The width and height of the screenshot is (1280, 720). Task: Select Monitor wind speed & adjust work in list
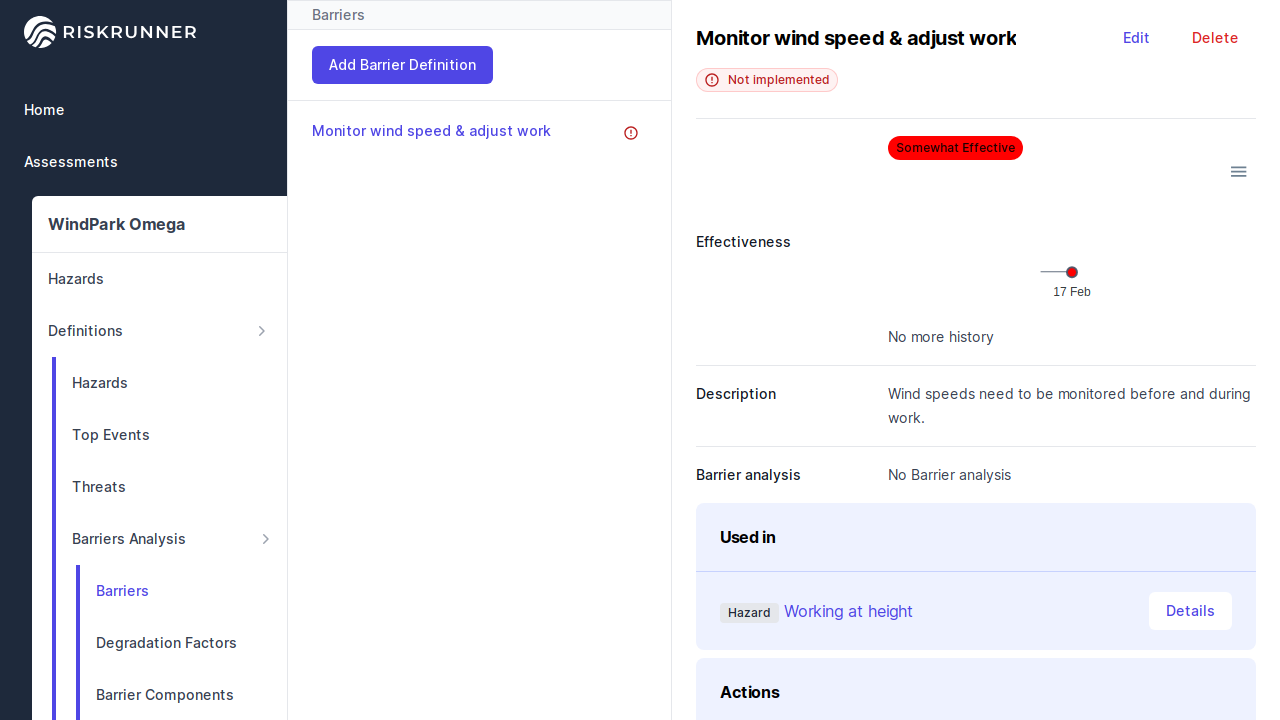point(431,131)
